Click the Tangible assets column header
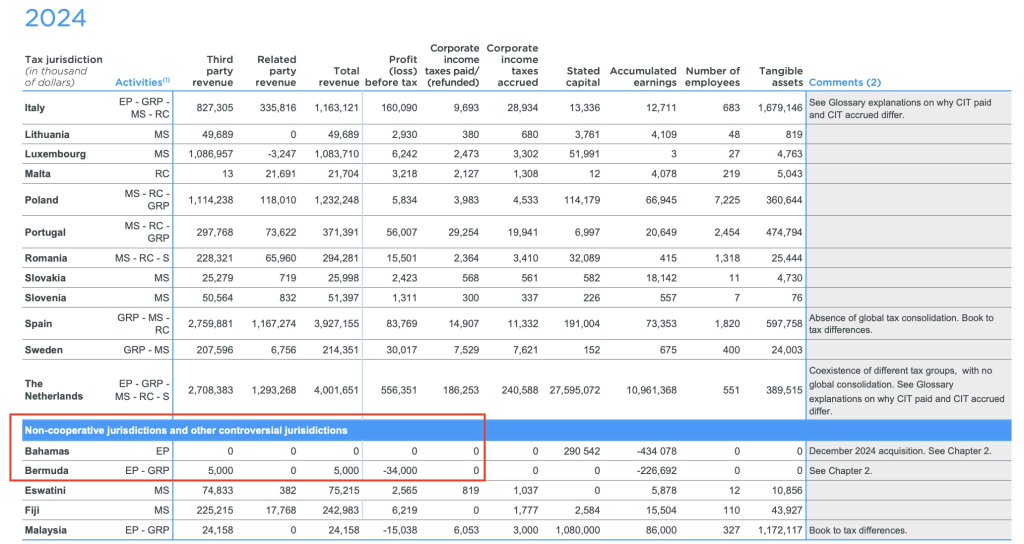 coord(780,76)
